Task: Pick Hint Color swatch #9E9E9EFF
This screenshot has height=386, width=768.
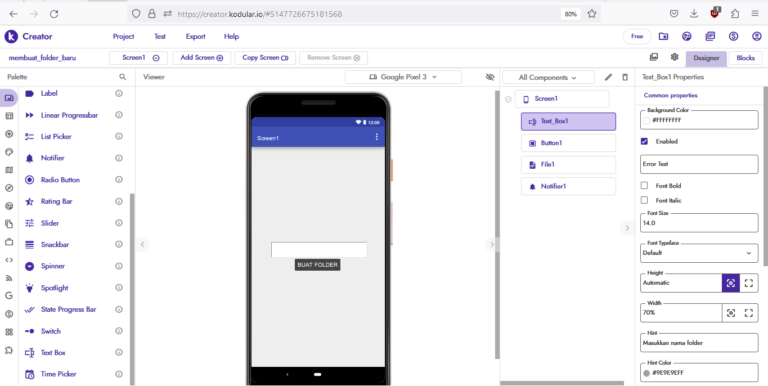Action: (647, 373)
